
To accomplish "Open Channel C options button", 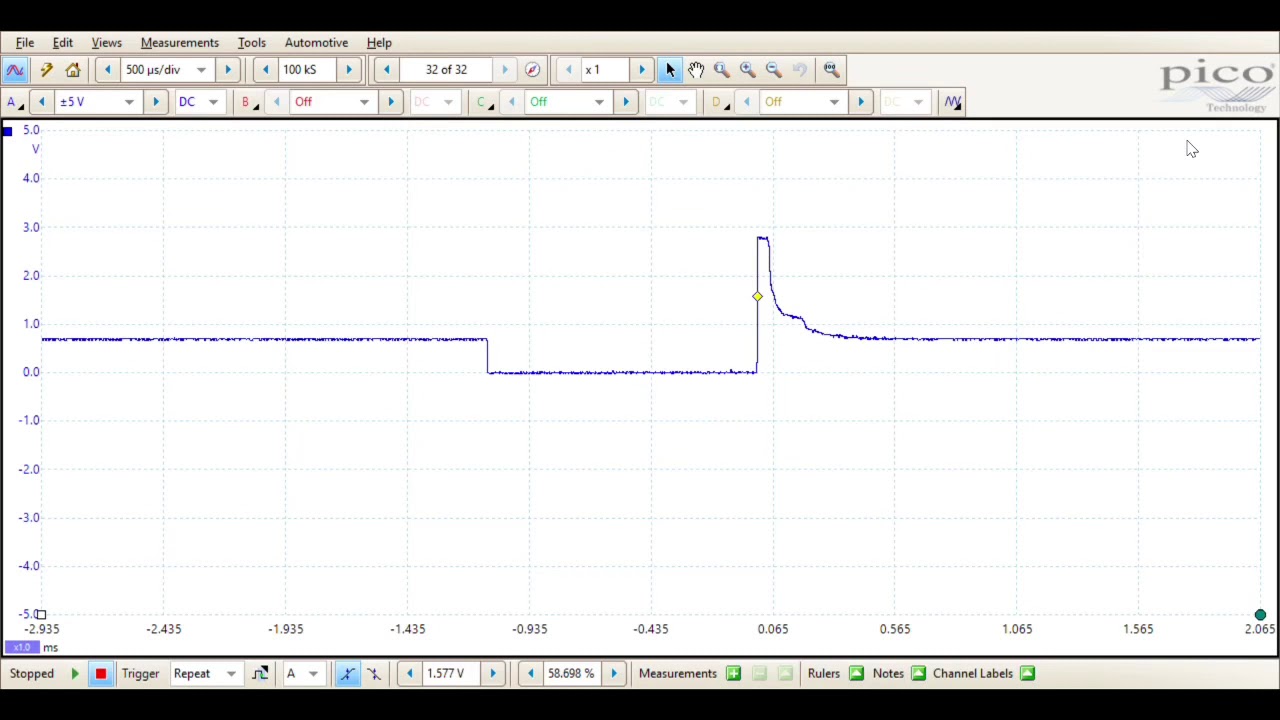I will point(485,102).
